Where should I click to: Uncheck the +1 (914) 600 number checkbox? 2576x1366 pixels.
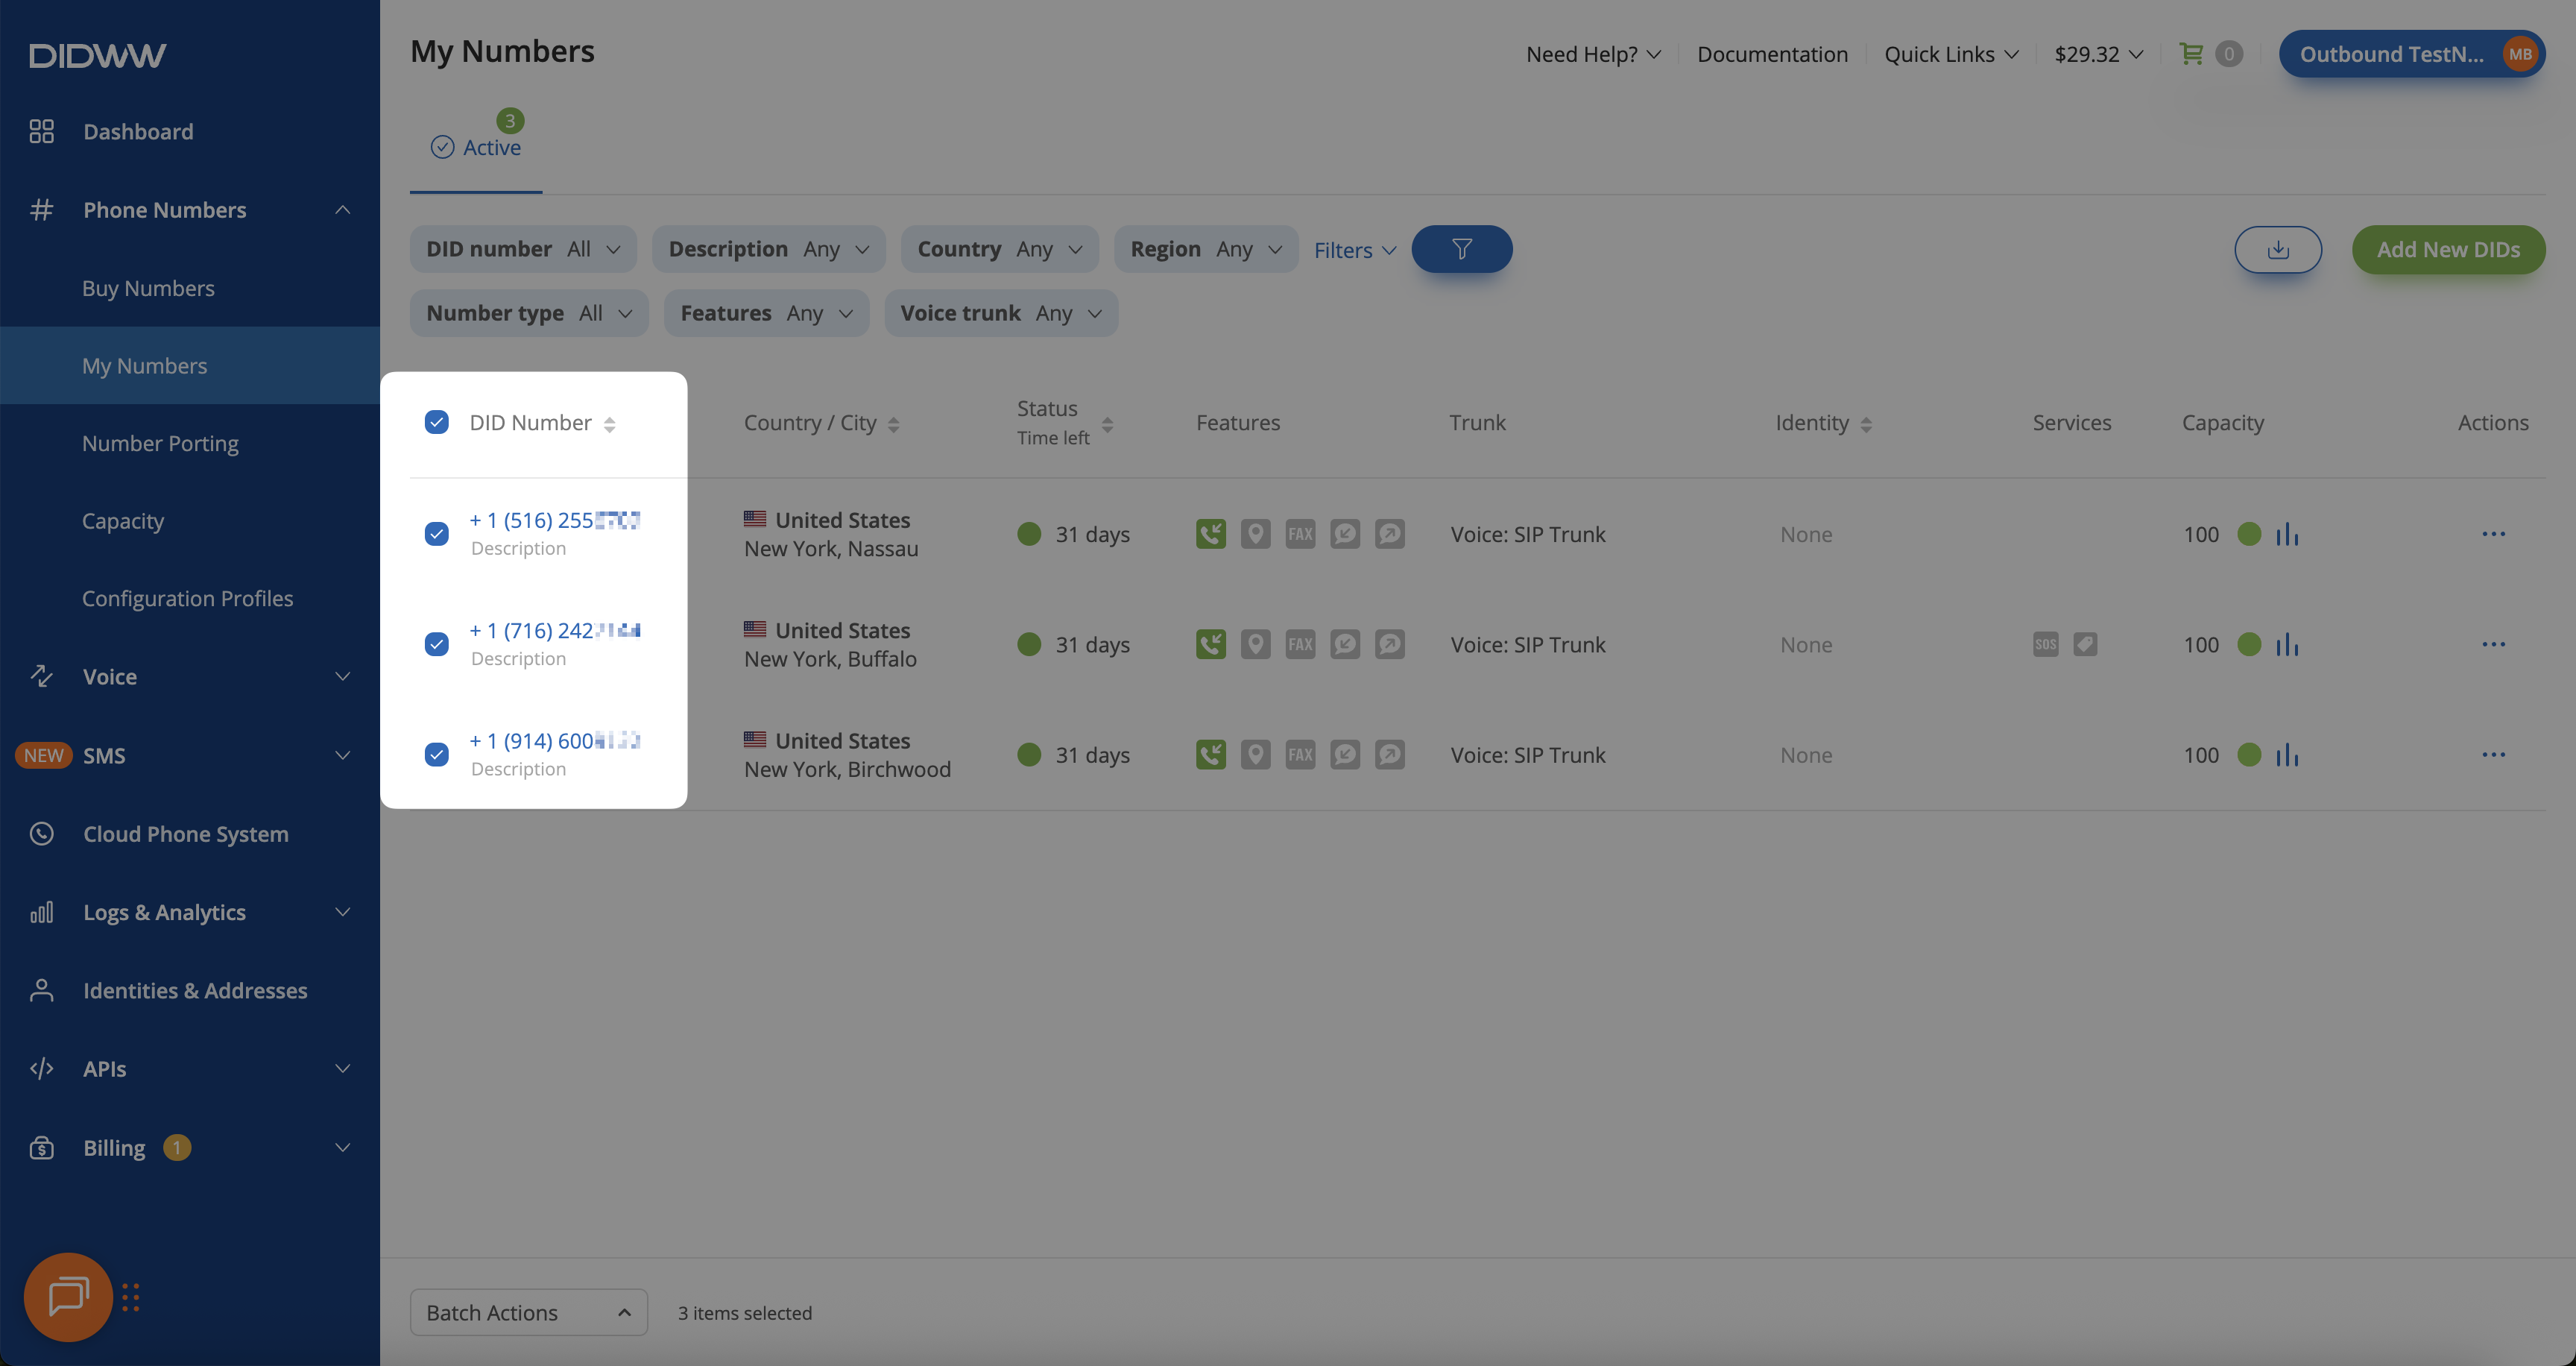(x=436, y=755)
